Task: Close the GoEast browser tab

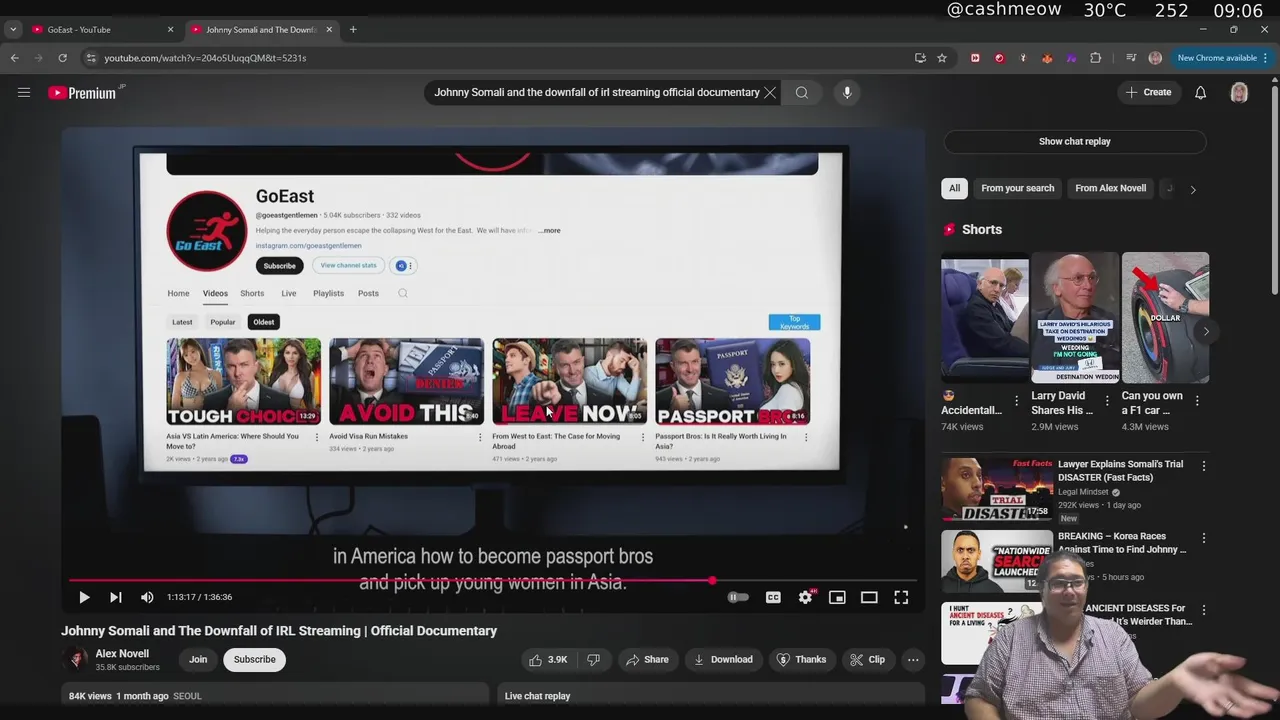Action: pyautogui.click(x=170, y=30)
